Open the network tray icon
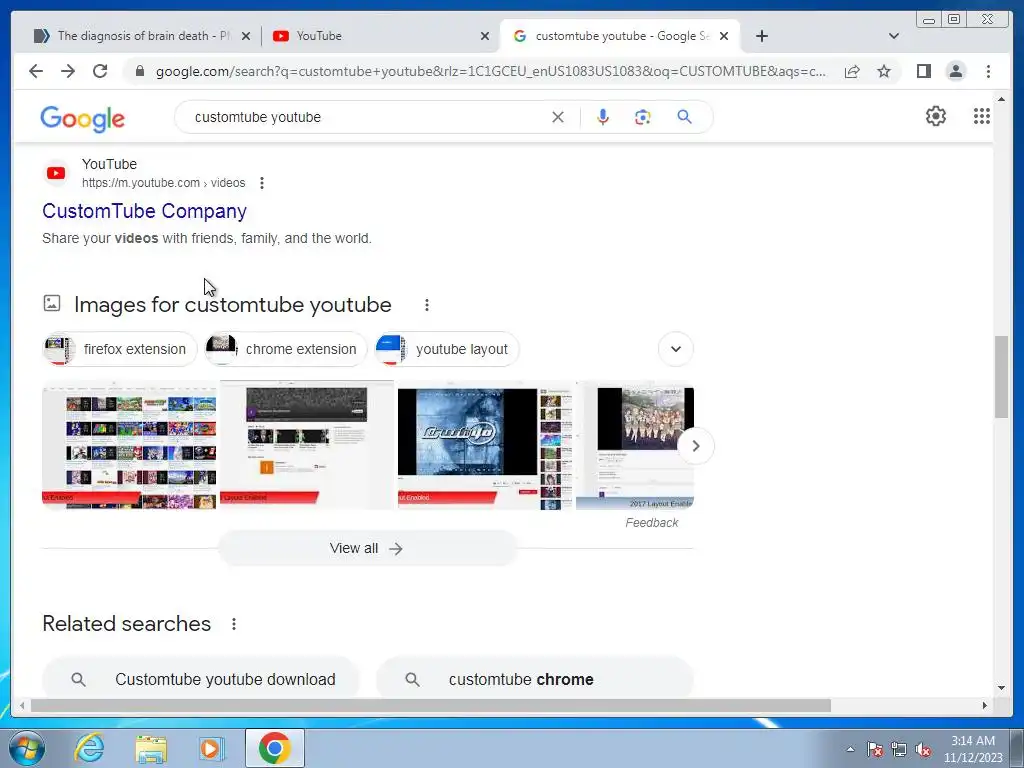 (899, 750)
